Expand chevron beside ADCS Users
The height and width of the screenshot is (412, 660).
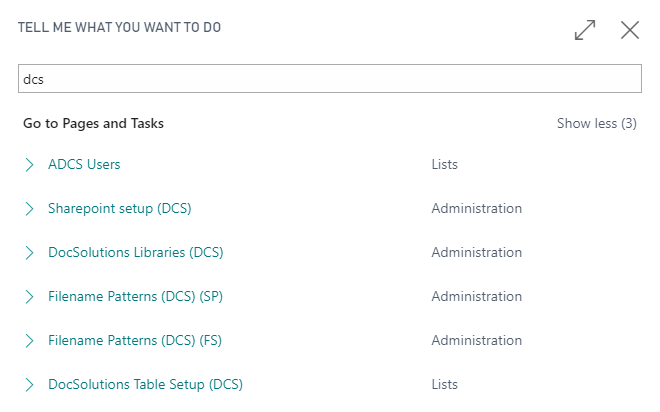click(29, 165)
